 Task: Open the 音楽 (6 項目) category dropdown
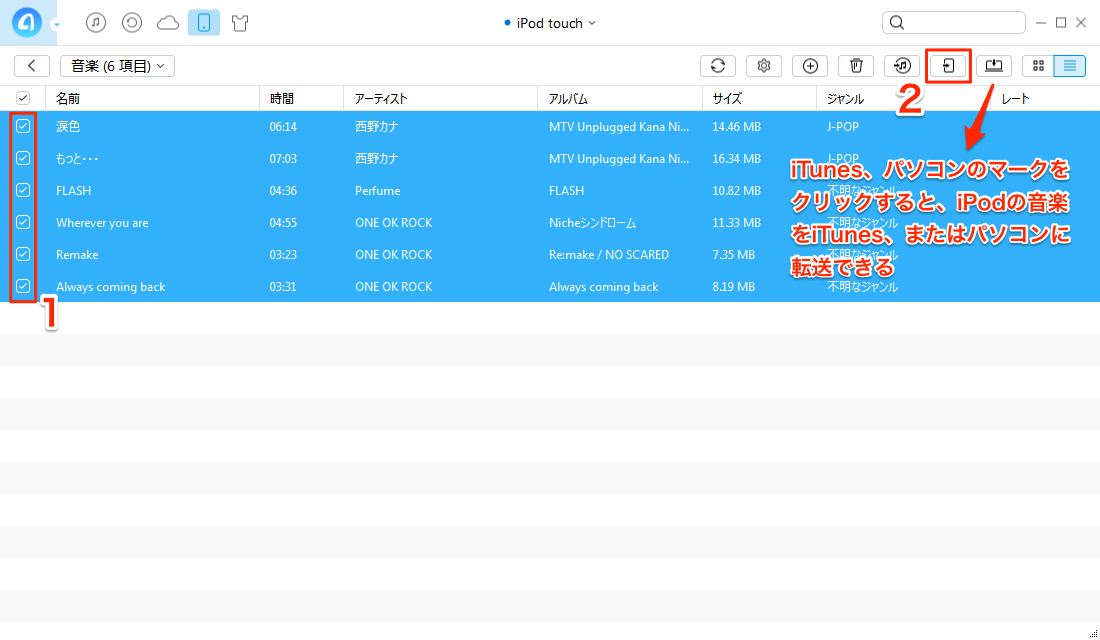117,66
